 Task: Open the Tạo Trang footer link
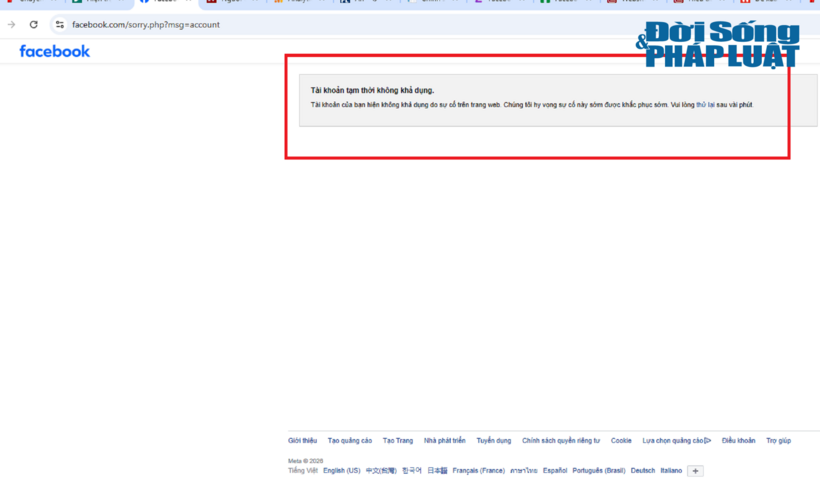point(397,441)
